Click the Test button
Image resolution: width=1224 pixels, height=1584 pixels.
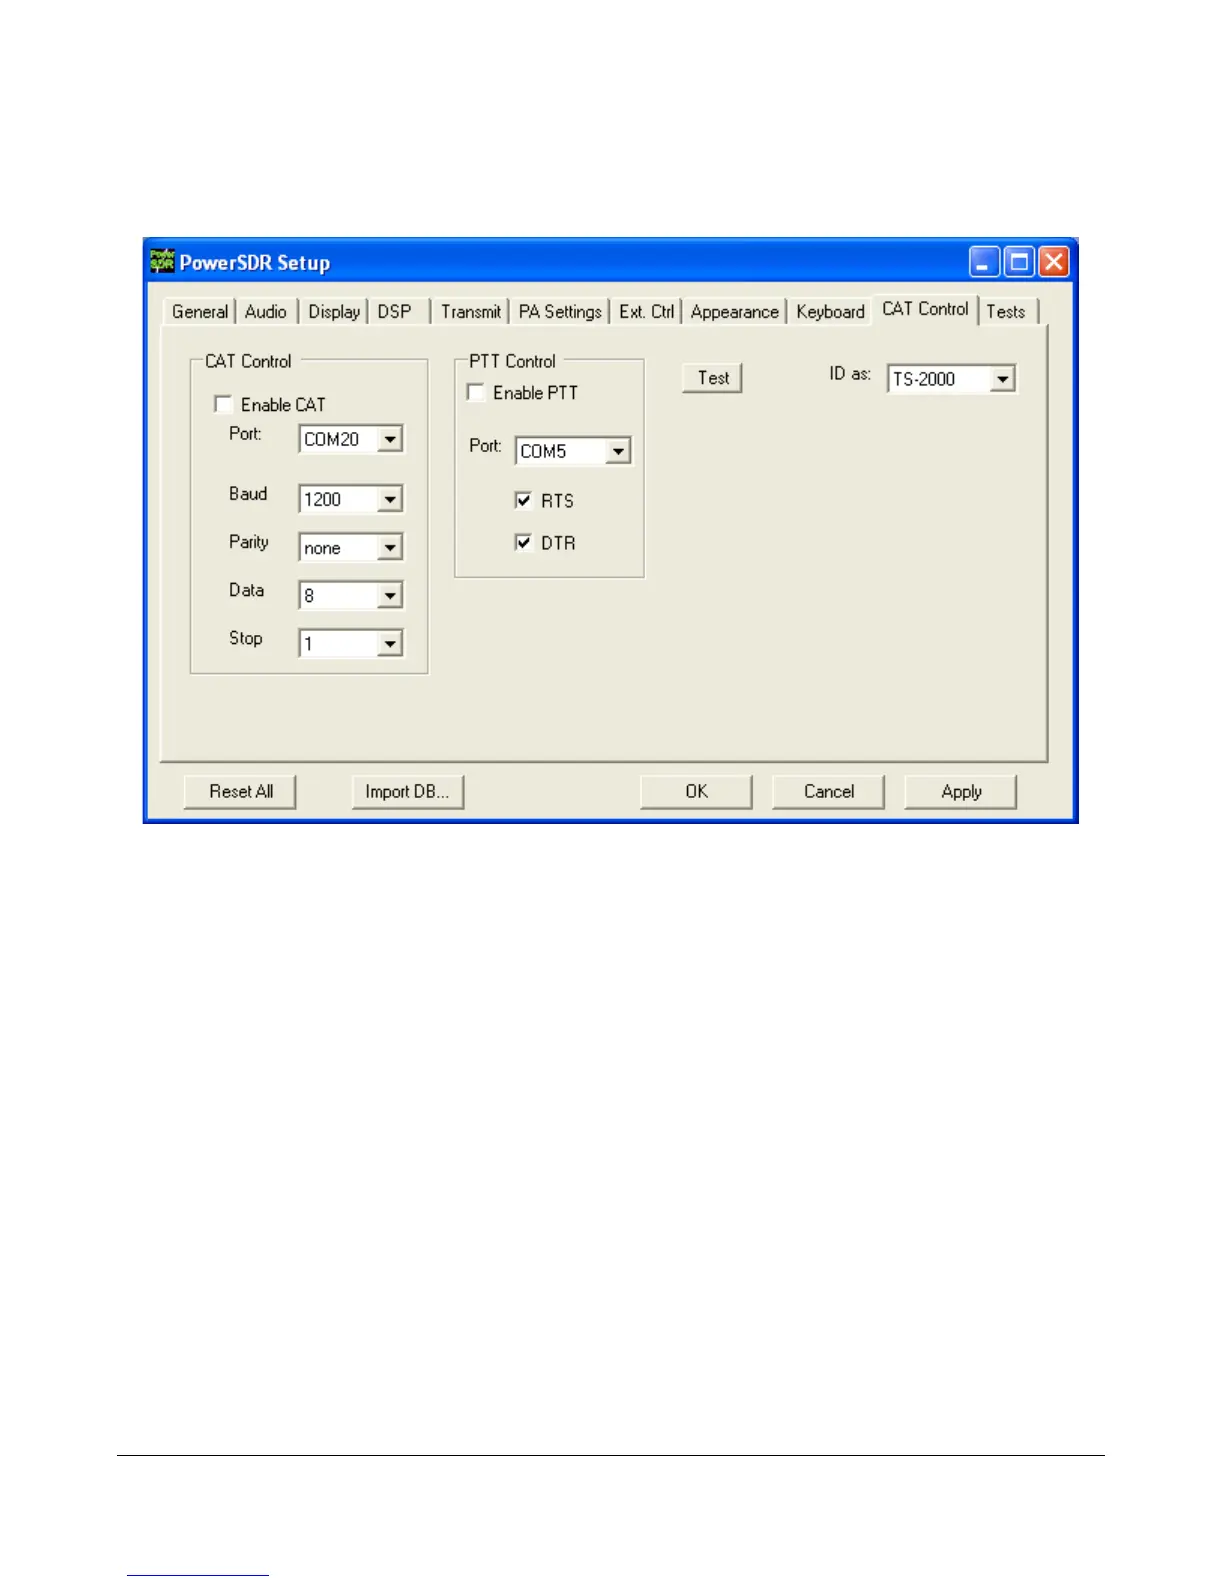[x=713, y=378]
